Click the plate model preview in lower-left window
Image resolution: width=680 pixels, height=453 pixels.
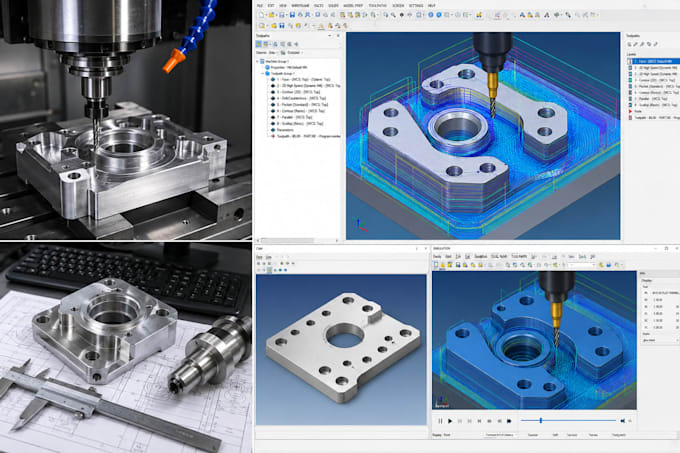click(x=341, y=349)
